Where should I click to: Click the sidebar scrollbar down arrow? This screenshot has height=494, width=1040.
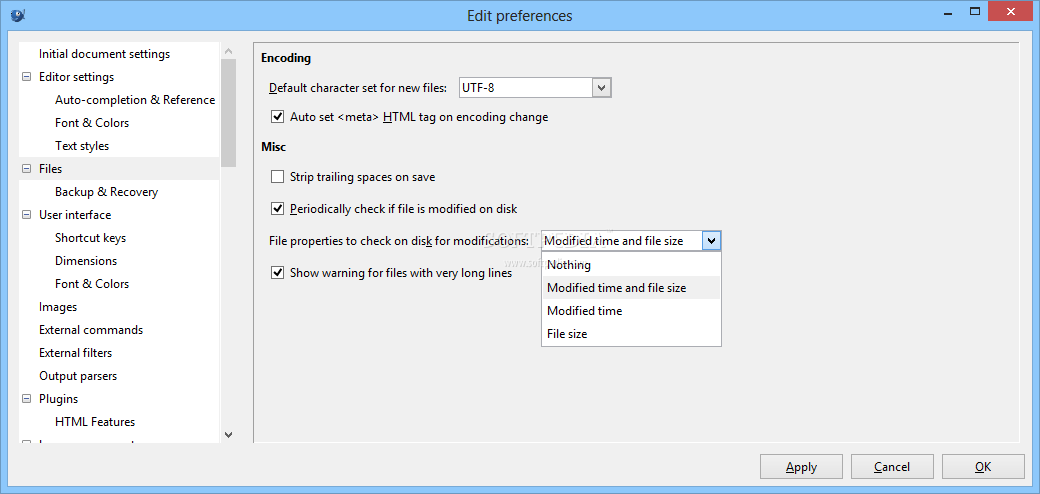click(228, 434)
